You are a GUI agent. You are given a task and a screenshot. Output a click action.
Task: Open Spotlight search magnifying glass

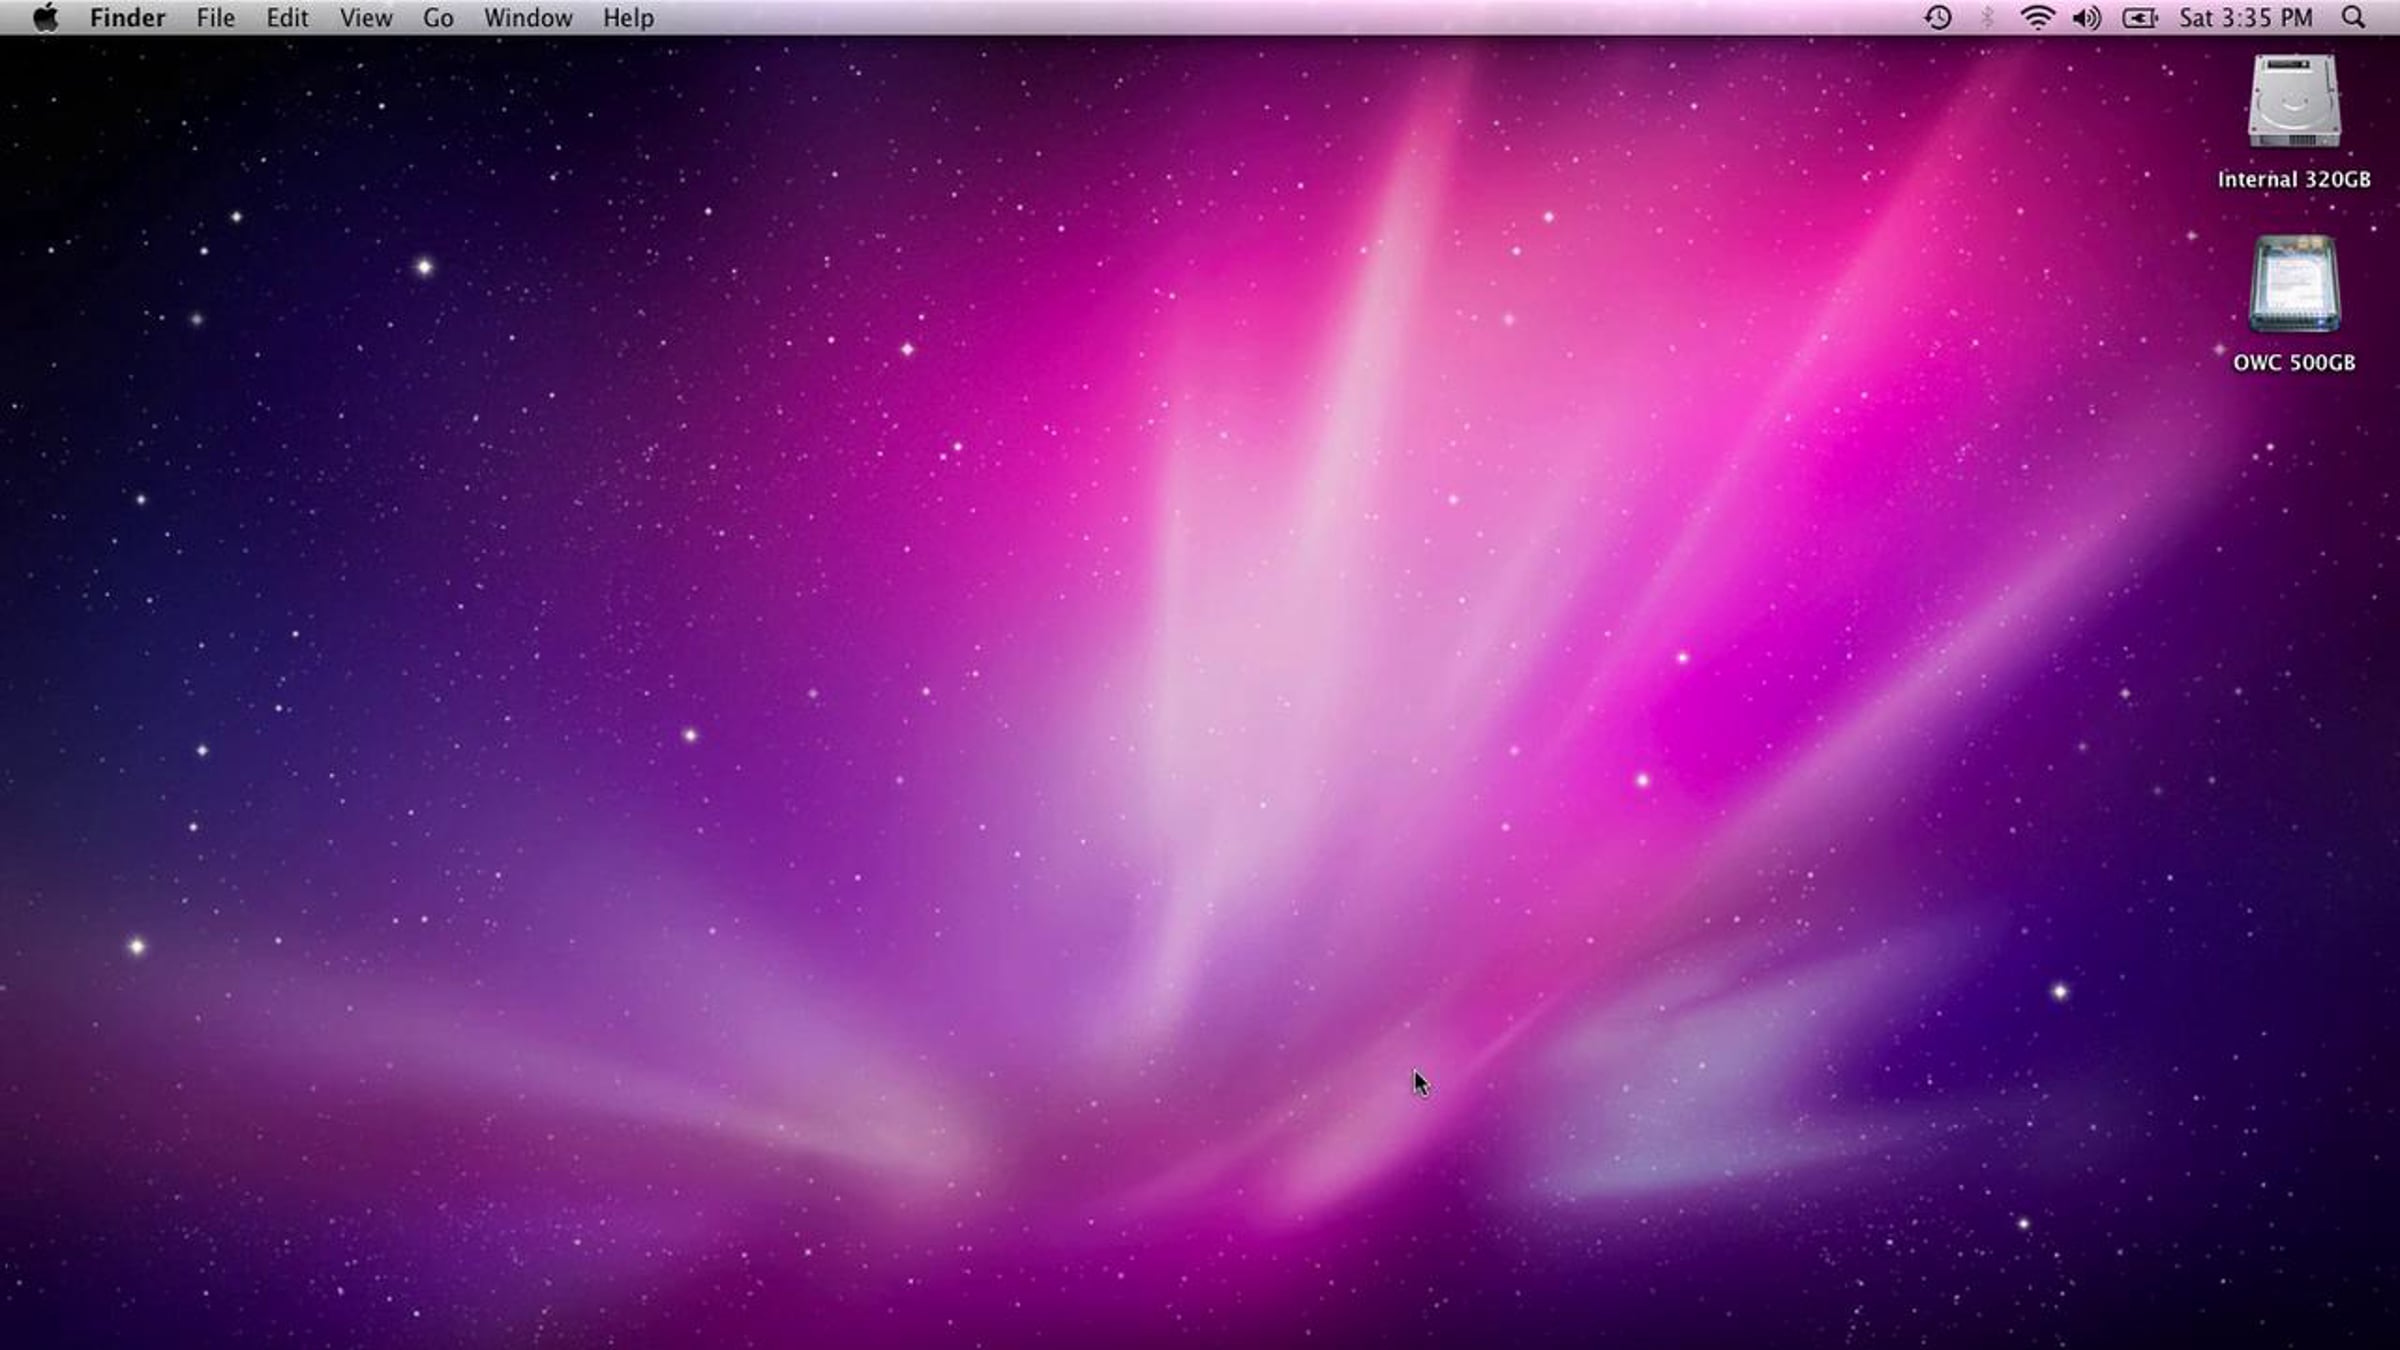tap(2354, 18)
